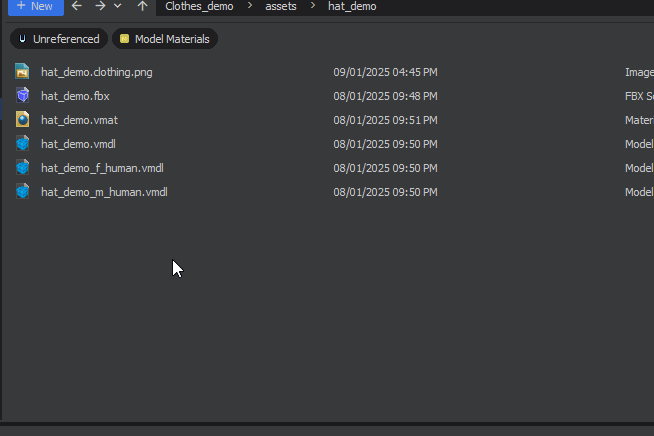The image size is (654, 436).
Task: Click the hat_demo.fbx file icon
Action: click(x=23, y=95)
